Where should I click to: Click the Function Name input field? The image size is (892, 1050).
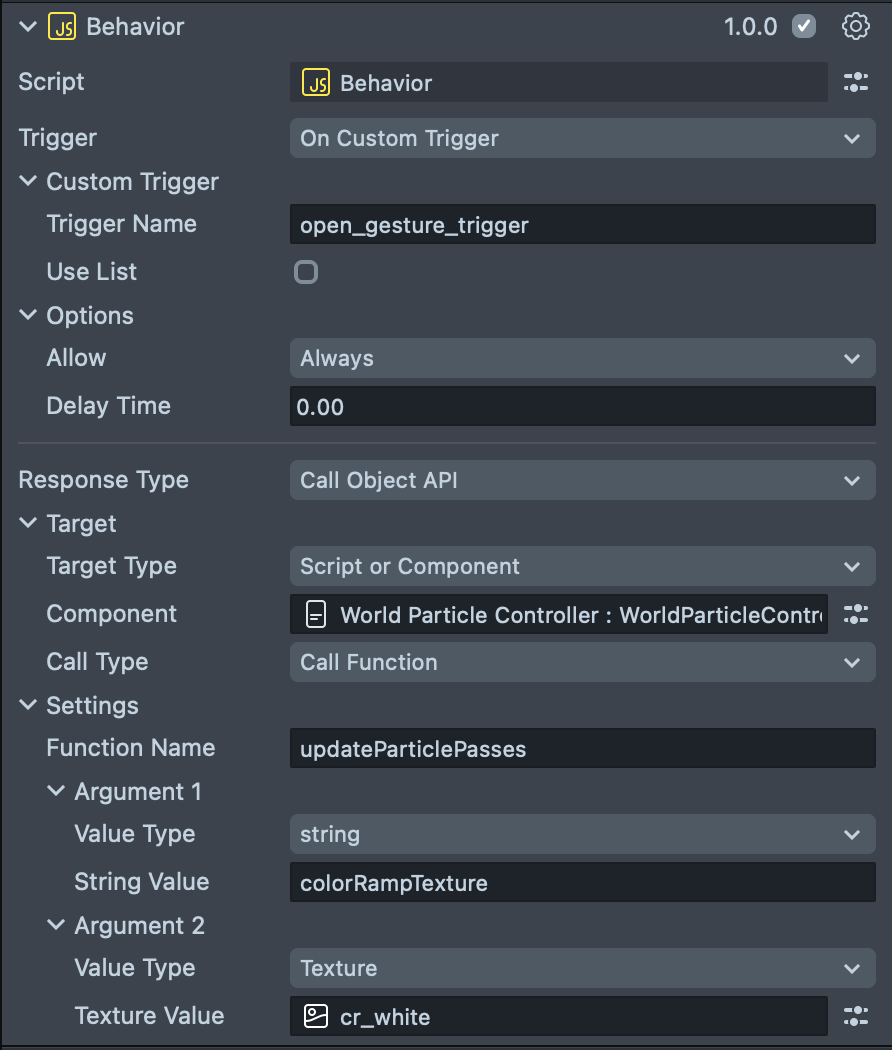coord(582,749)
